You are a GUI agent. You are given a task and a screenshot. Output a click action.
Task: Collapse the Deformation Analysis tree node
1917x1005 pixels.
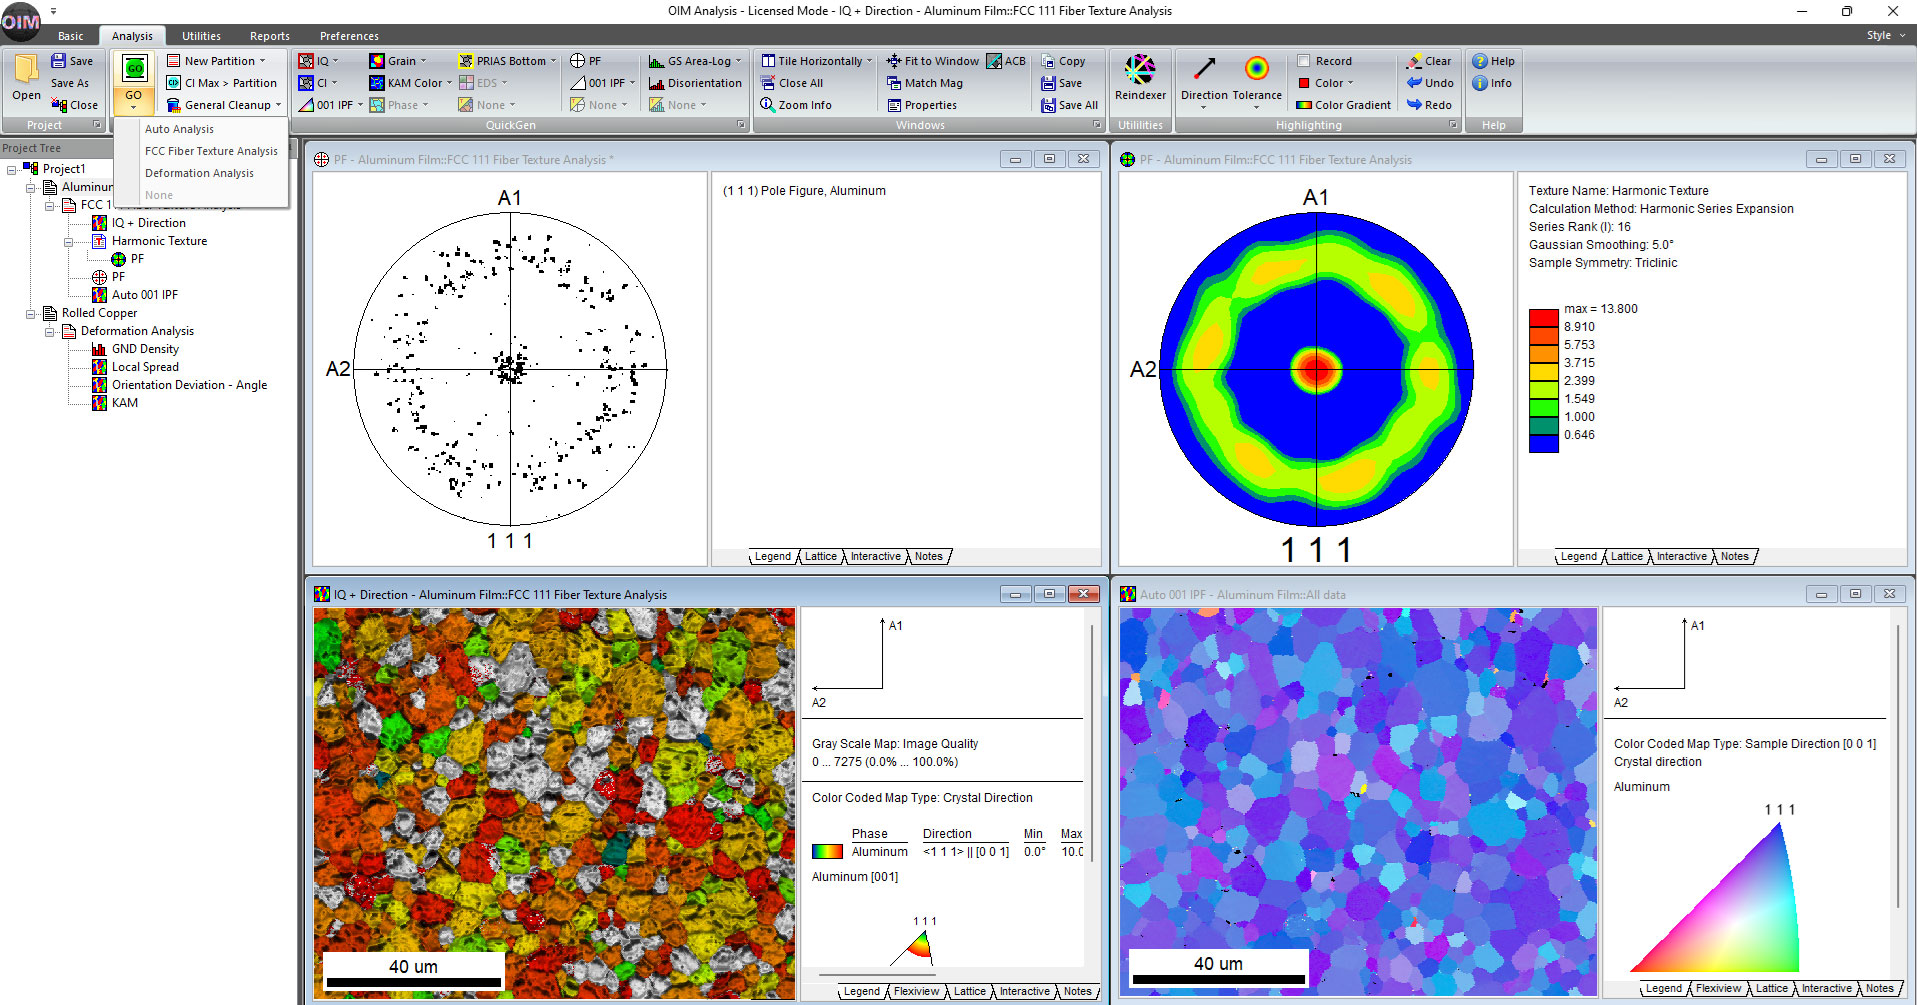tap(51, 331)
